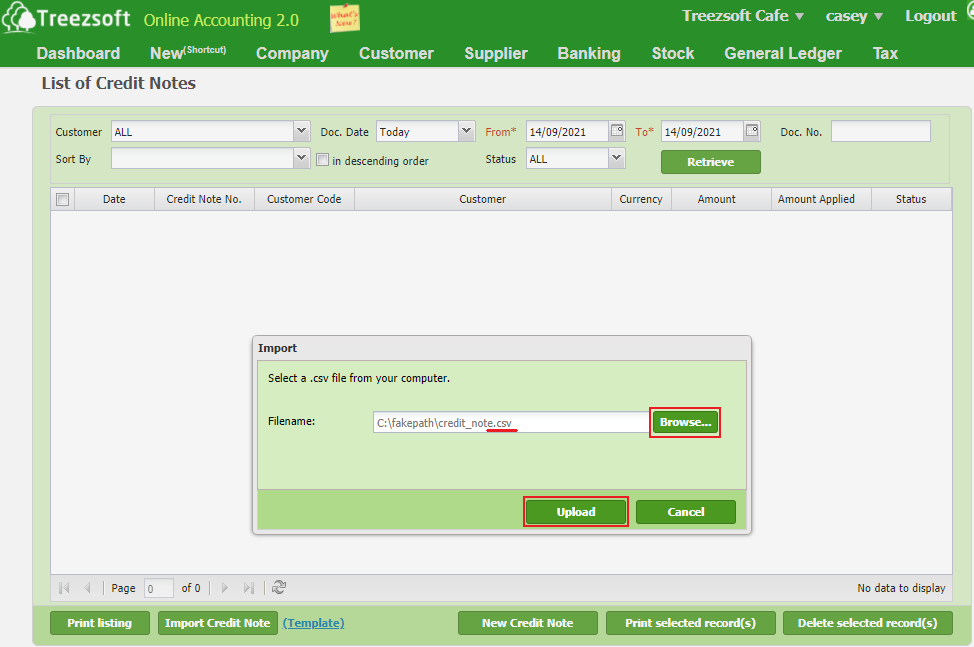Image resolution: width=974 pixels, height=647 pixels.
Task: Open the Sort By dropdown
Action: [x=302, y=158]
